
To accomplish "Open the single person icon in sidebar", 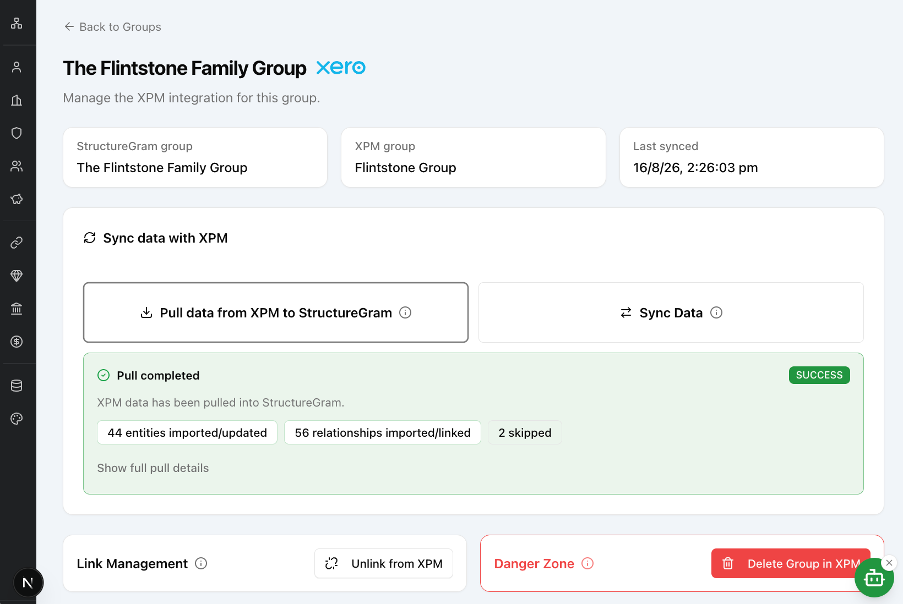I will point(17,67).
